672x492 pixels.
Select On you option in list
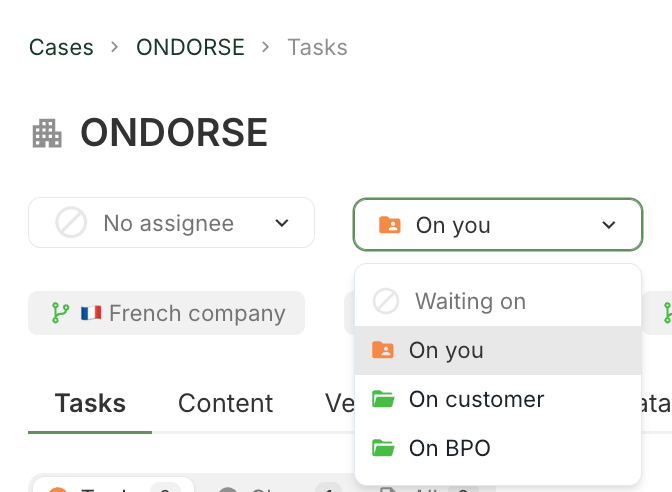[x=446, y=350]
